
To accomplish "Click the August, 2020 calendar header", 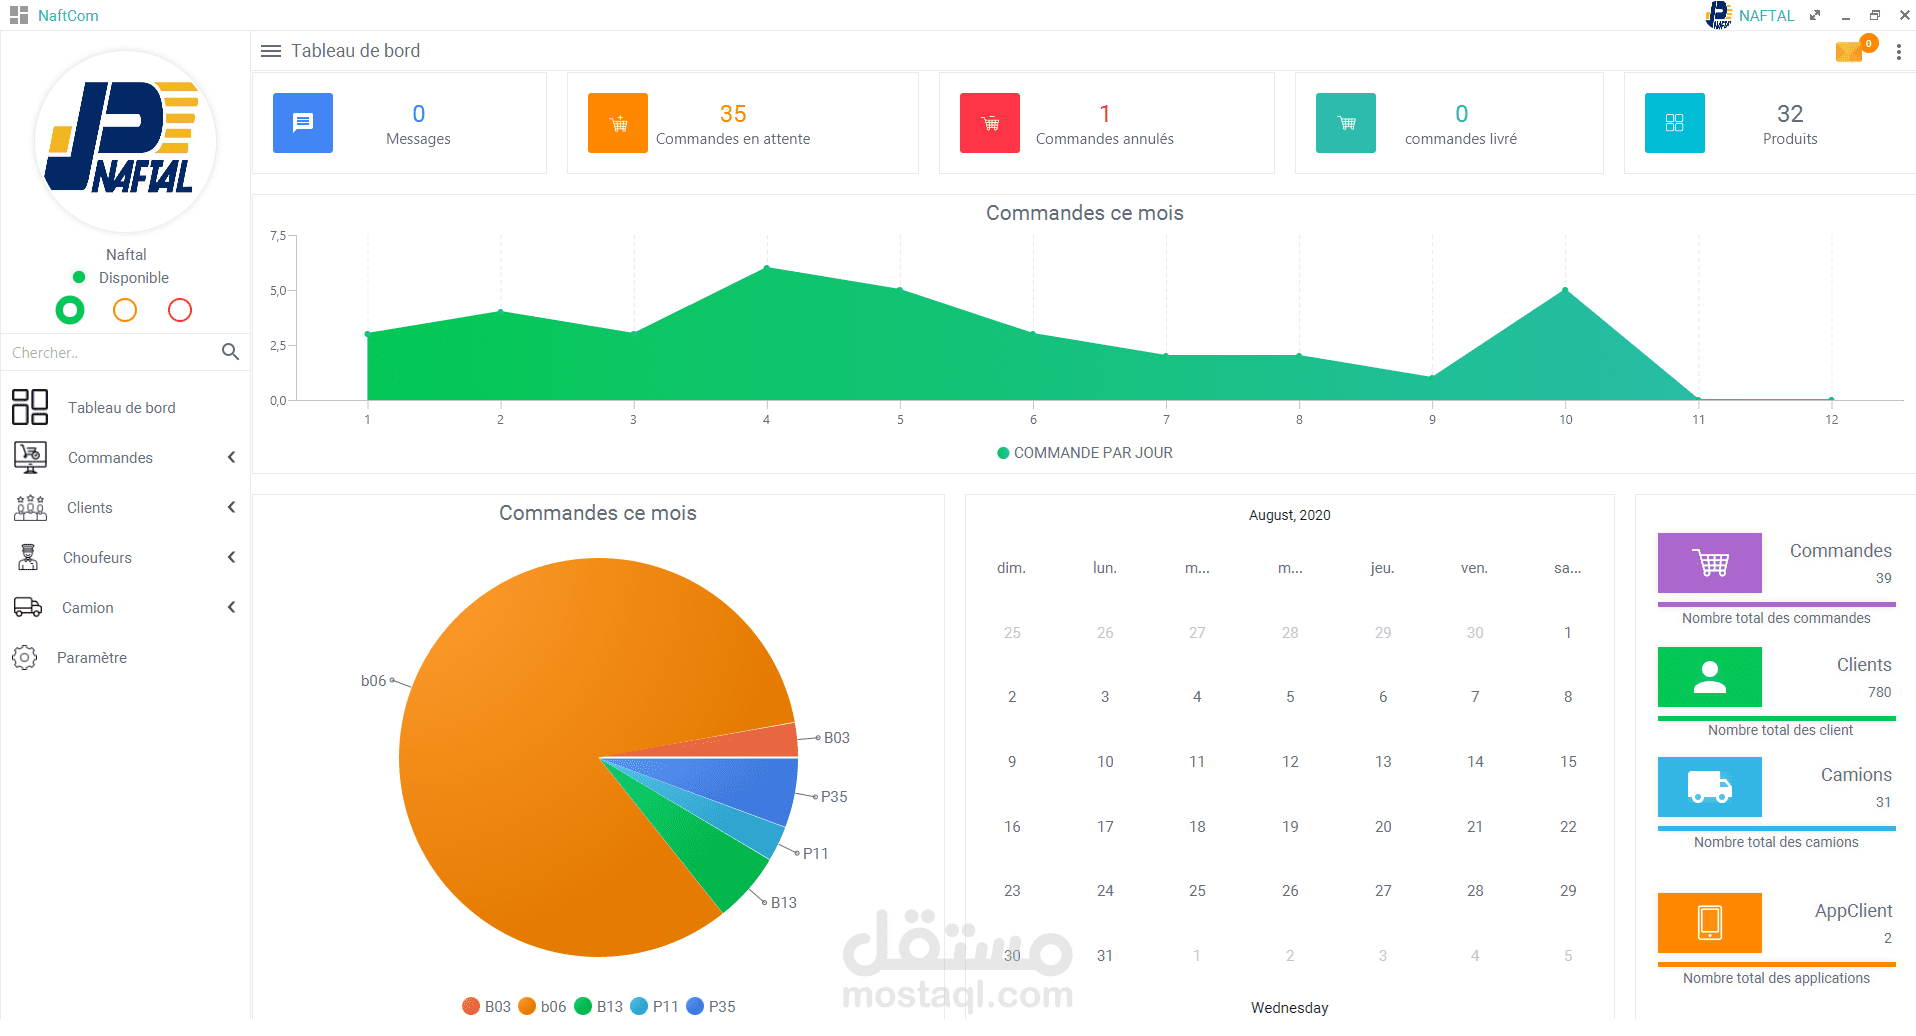I will pos(1289,515).
